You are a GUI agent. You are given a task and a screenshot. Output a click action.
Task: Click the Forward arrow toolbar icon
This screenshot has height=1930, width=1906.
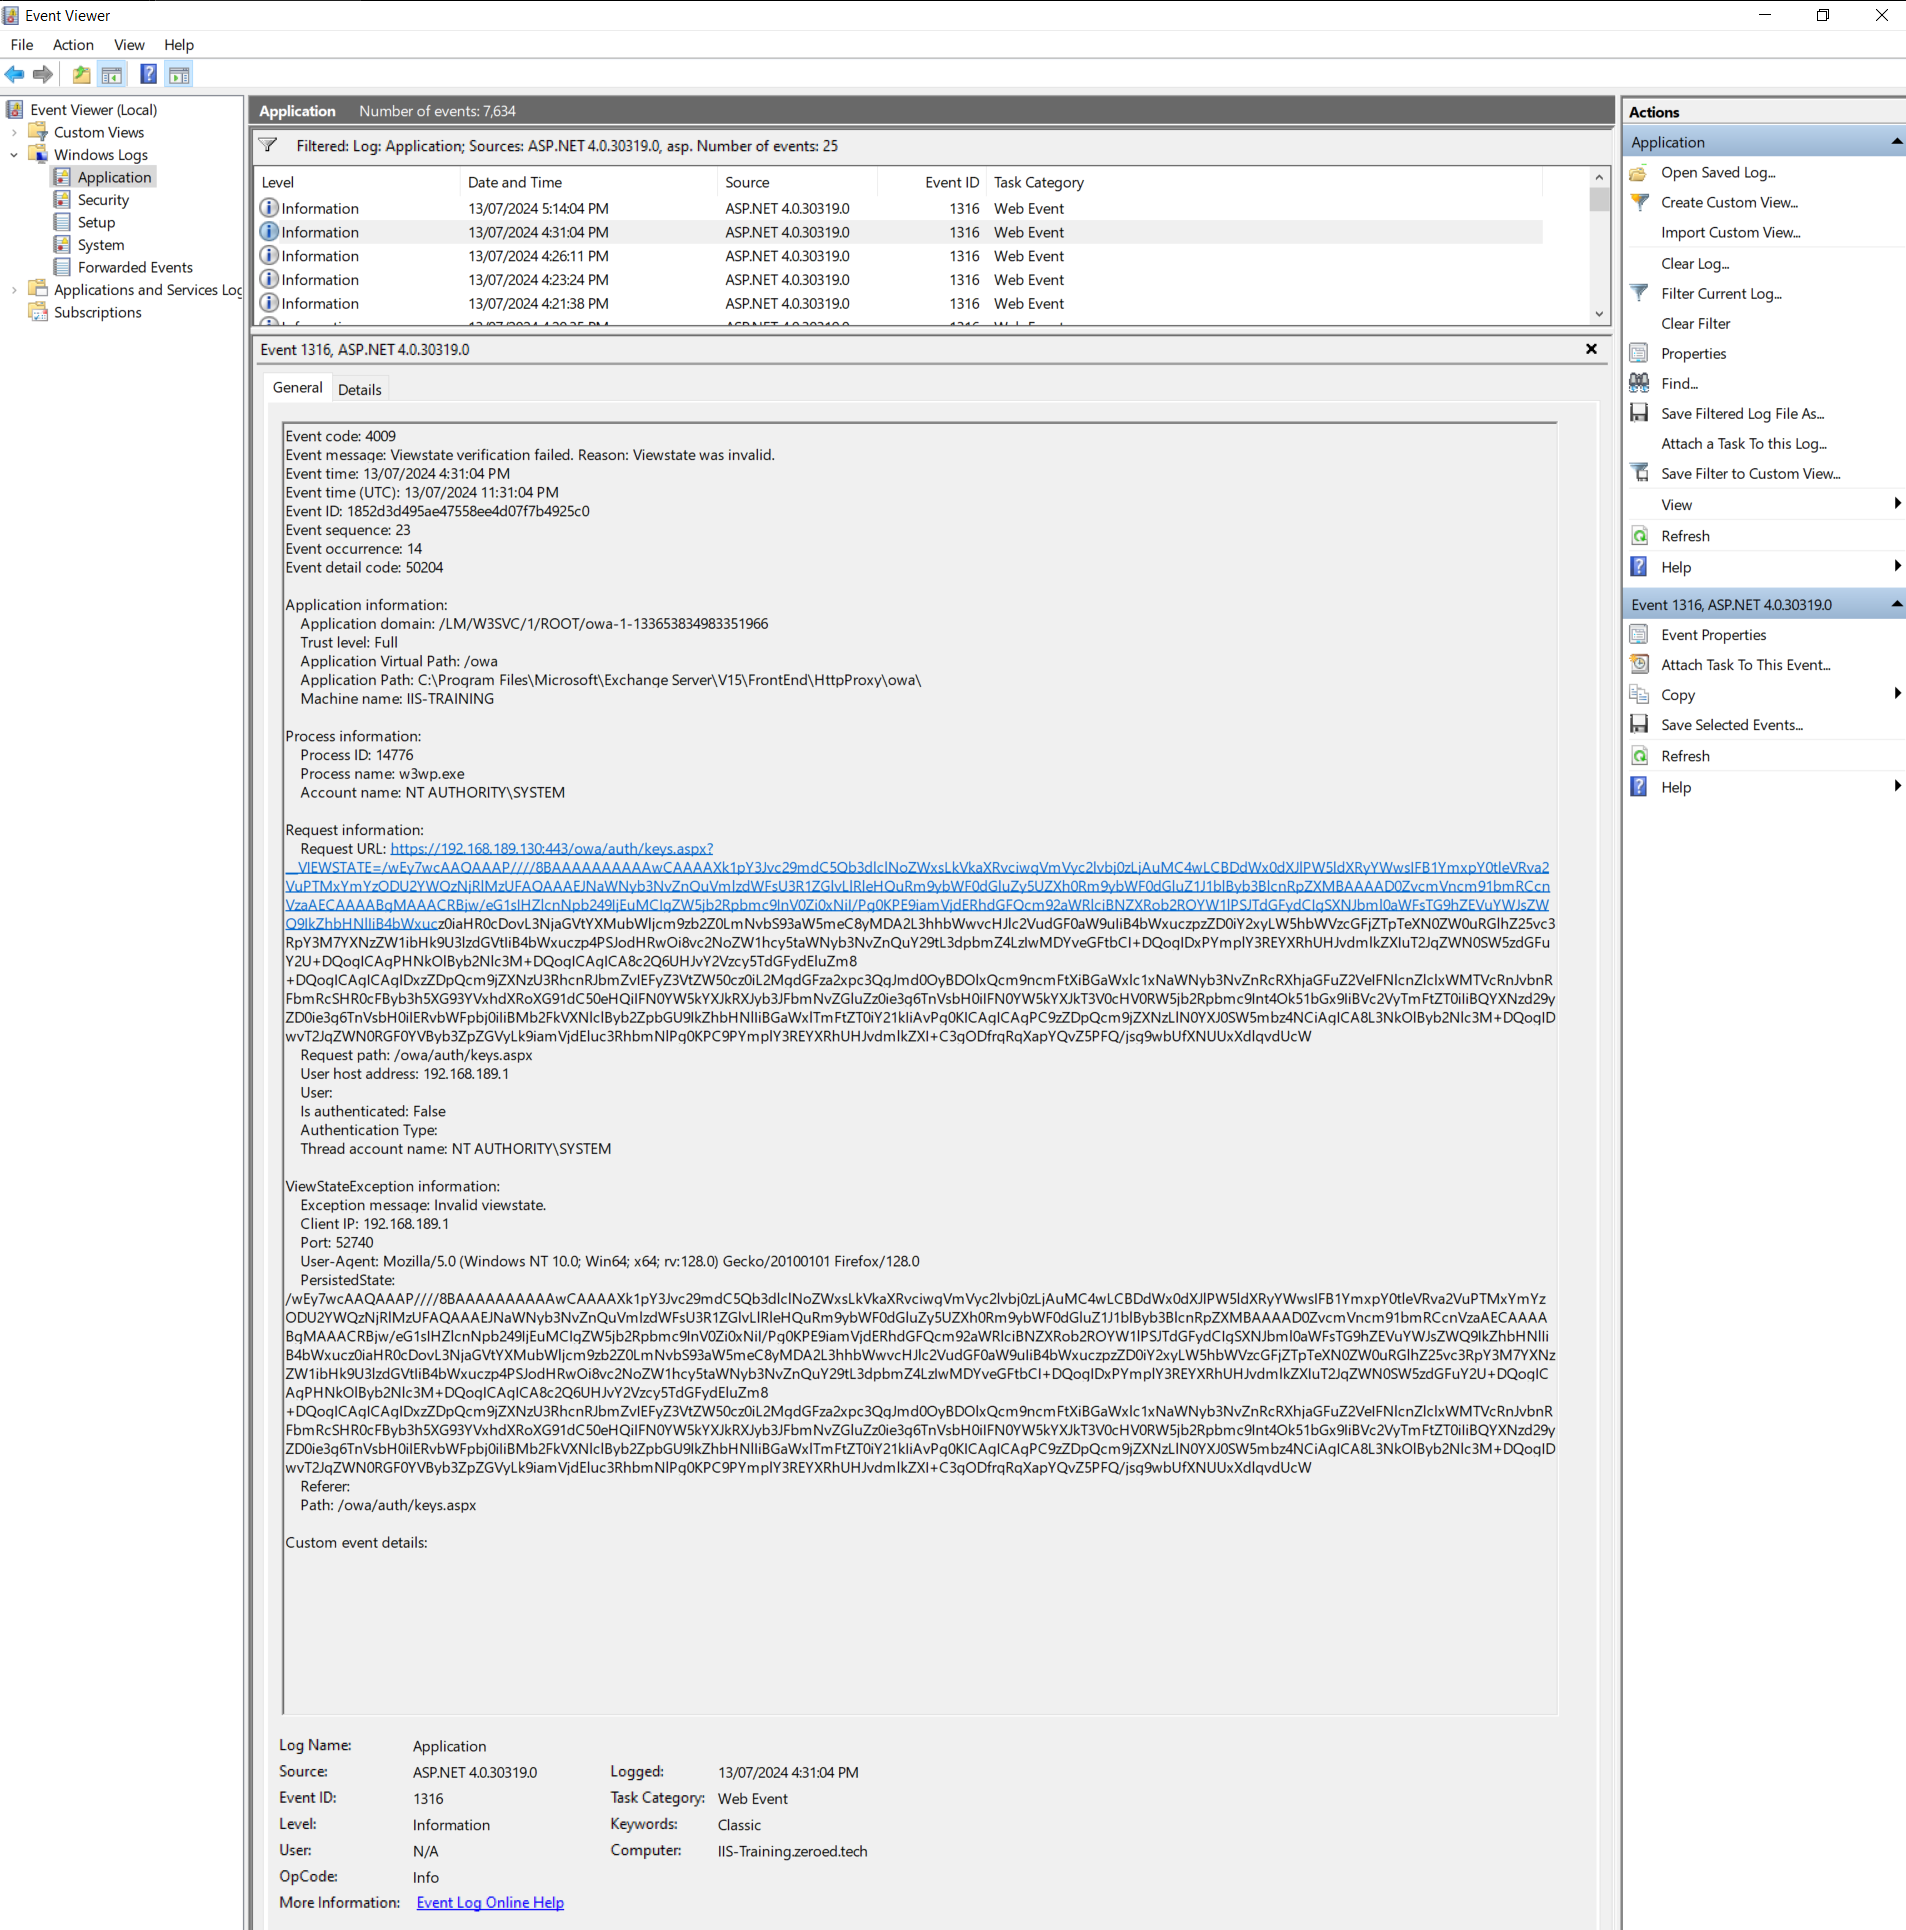point(42,74)
